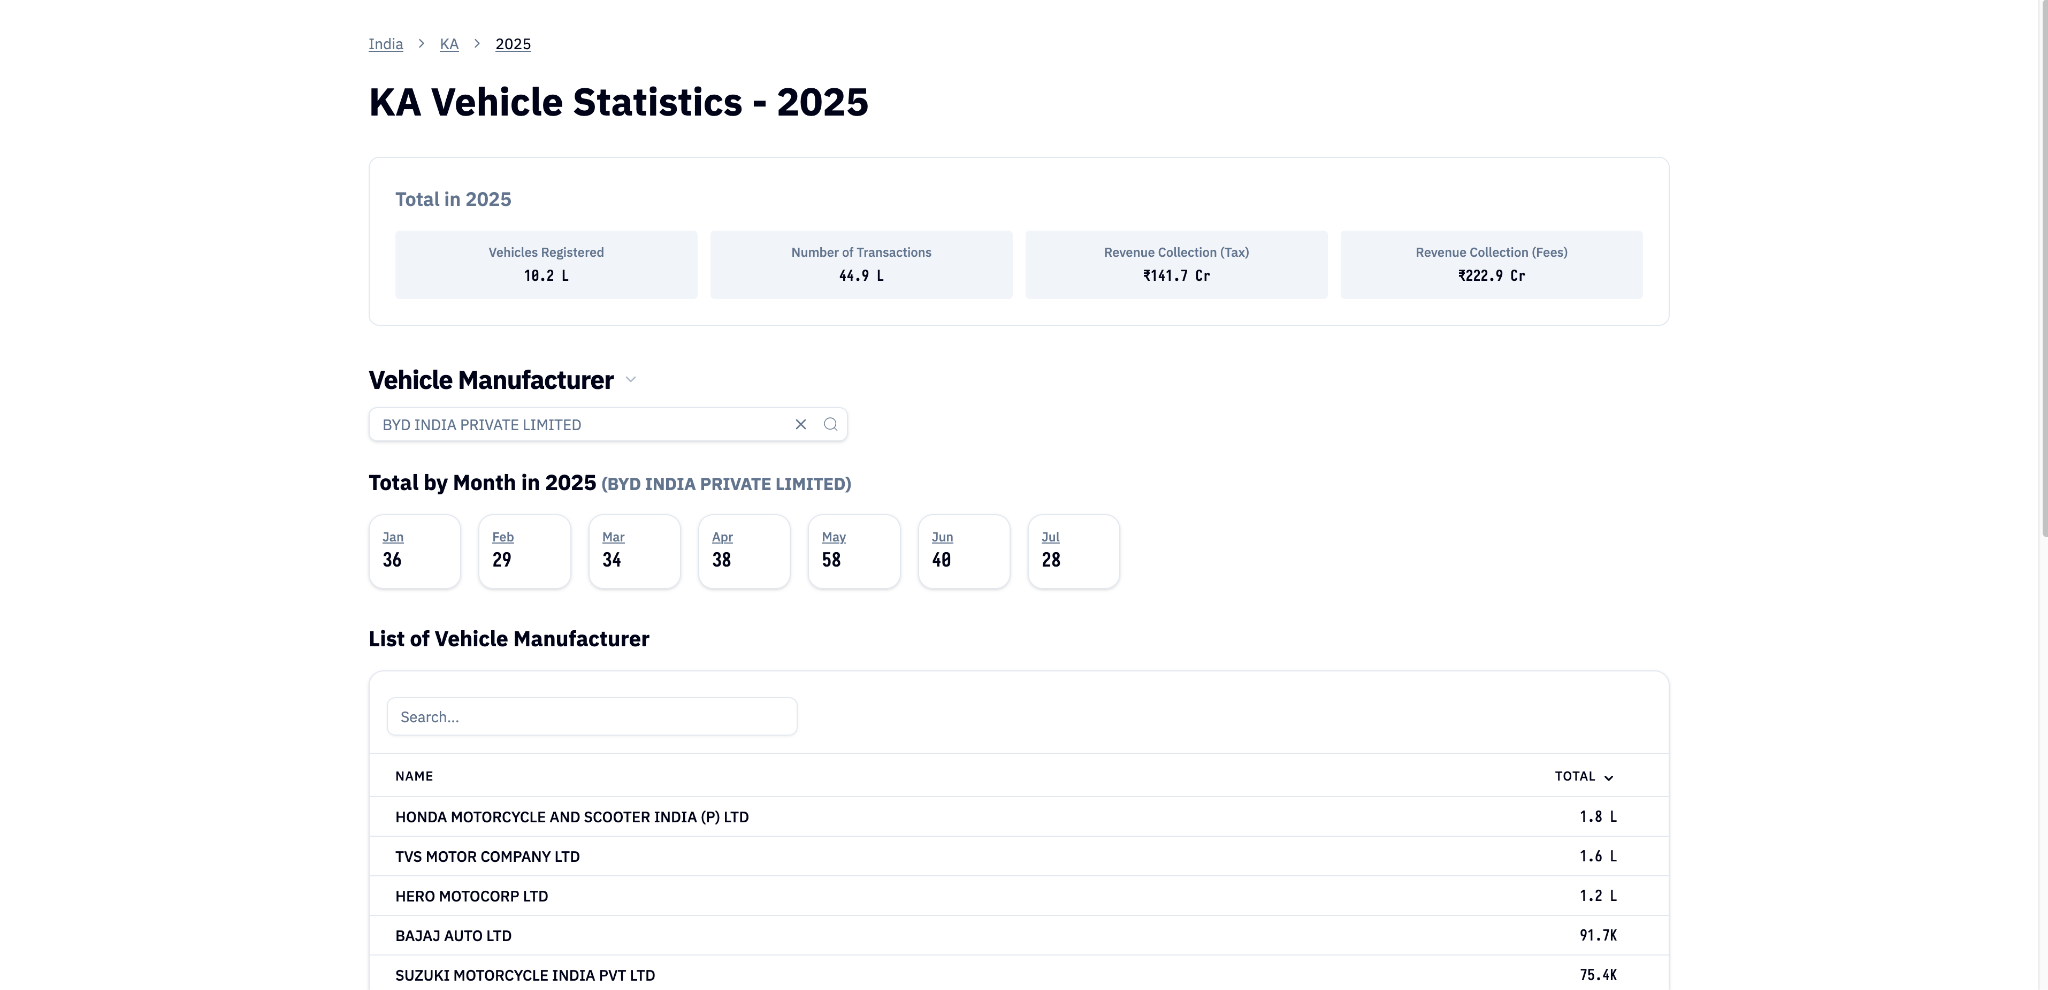
Task: Click the page vertical scrollbar
Action: [2042, 270]
